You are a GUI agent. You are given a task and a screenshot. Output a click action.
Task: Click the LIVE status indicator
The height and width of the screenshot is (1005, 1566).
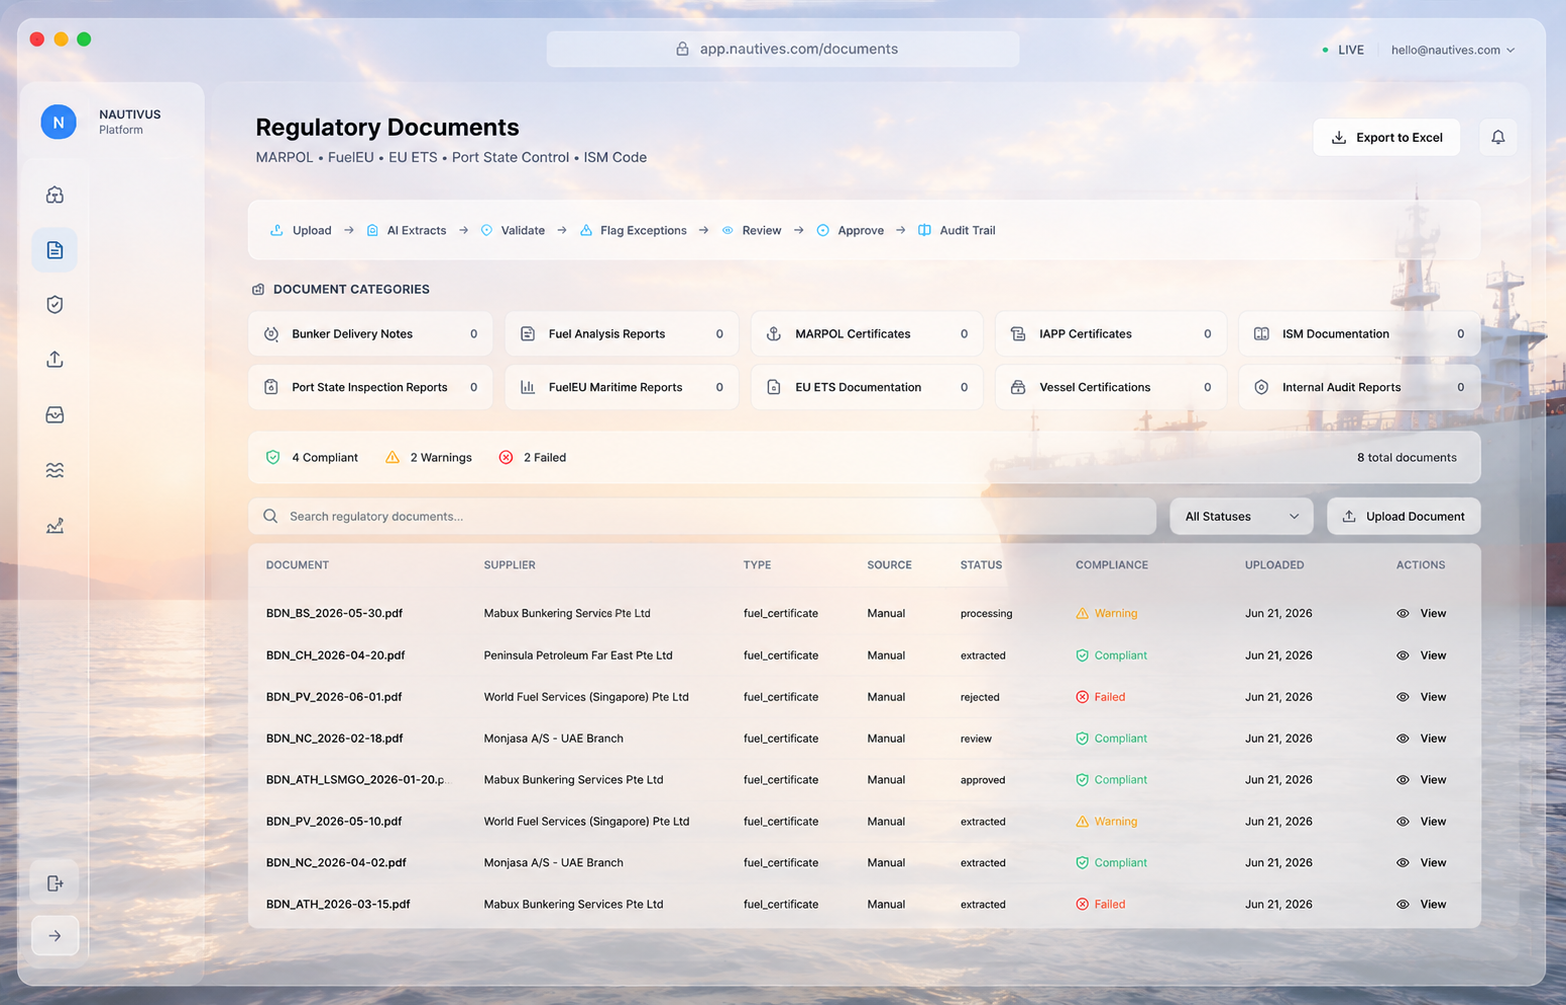click(x=1342, y=50)
